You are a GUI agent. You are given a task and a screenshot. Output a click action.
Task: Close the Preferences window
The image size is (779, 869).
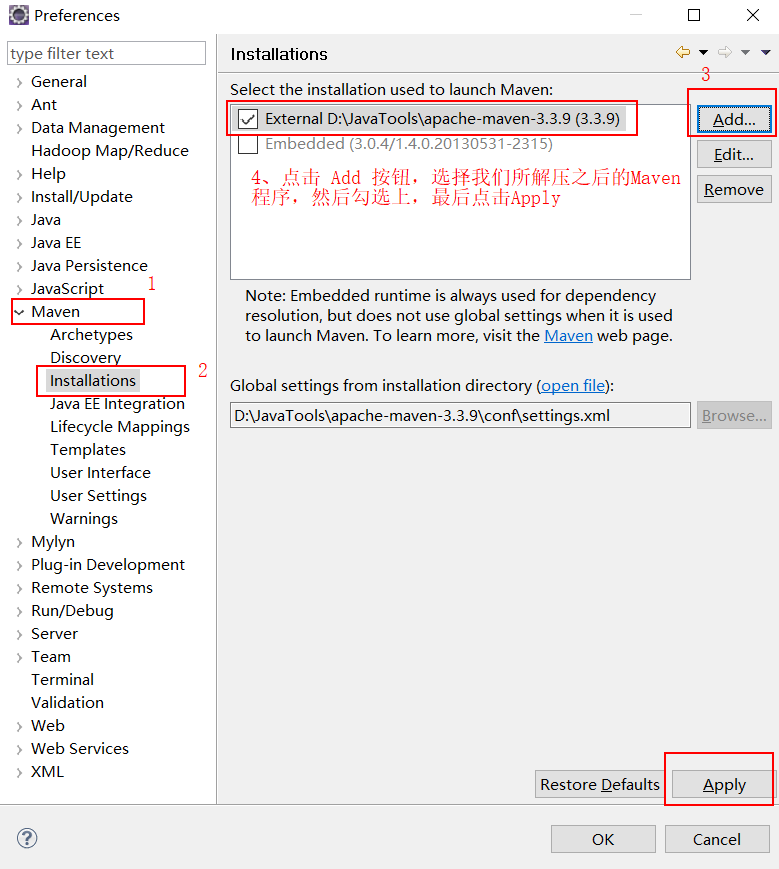tap(752, 15)
